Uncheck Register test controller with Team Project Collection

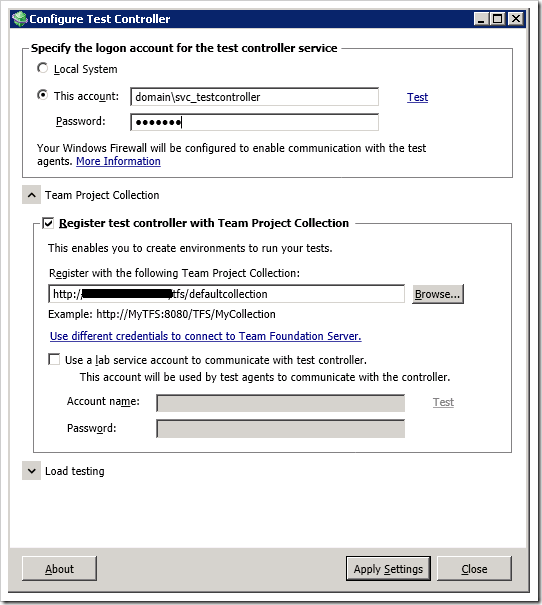[48, 223]
